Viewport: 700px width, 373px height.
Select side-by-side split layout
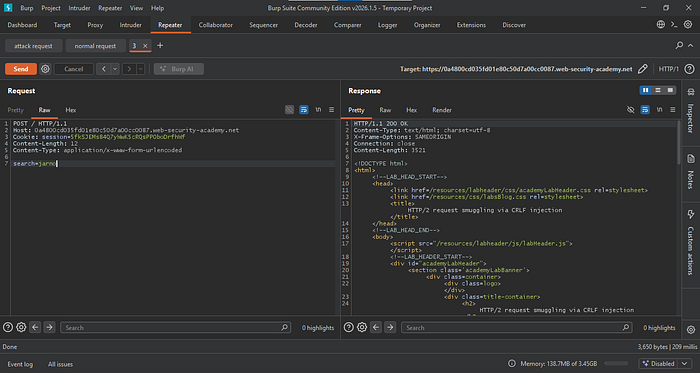coord(645,91)
